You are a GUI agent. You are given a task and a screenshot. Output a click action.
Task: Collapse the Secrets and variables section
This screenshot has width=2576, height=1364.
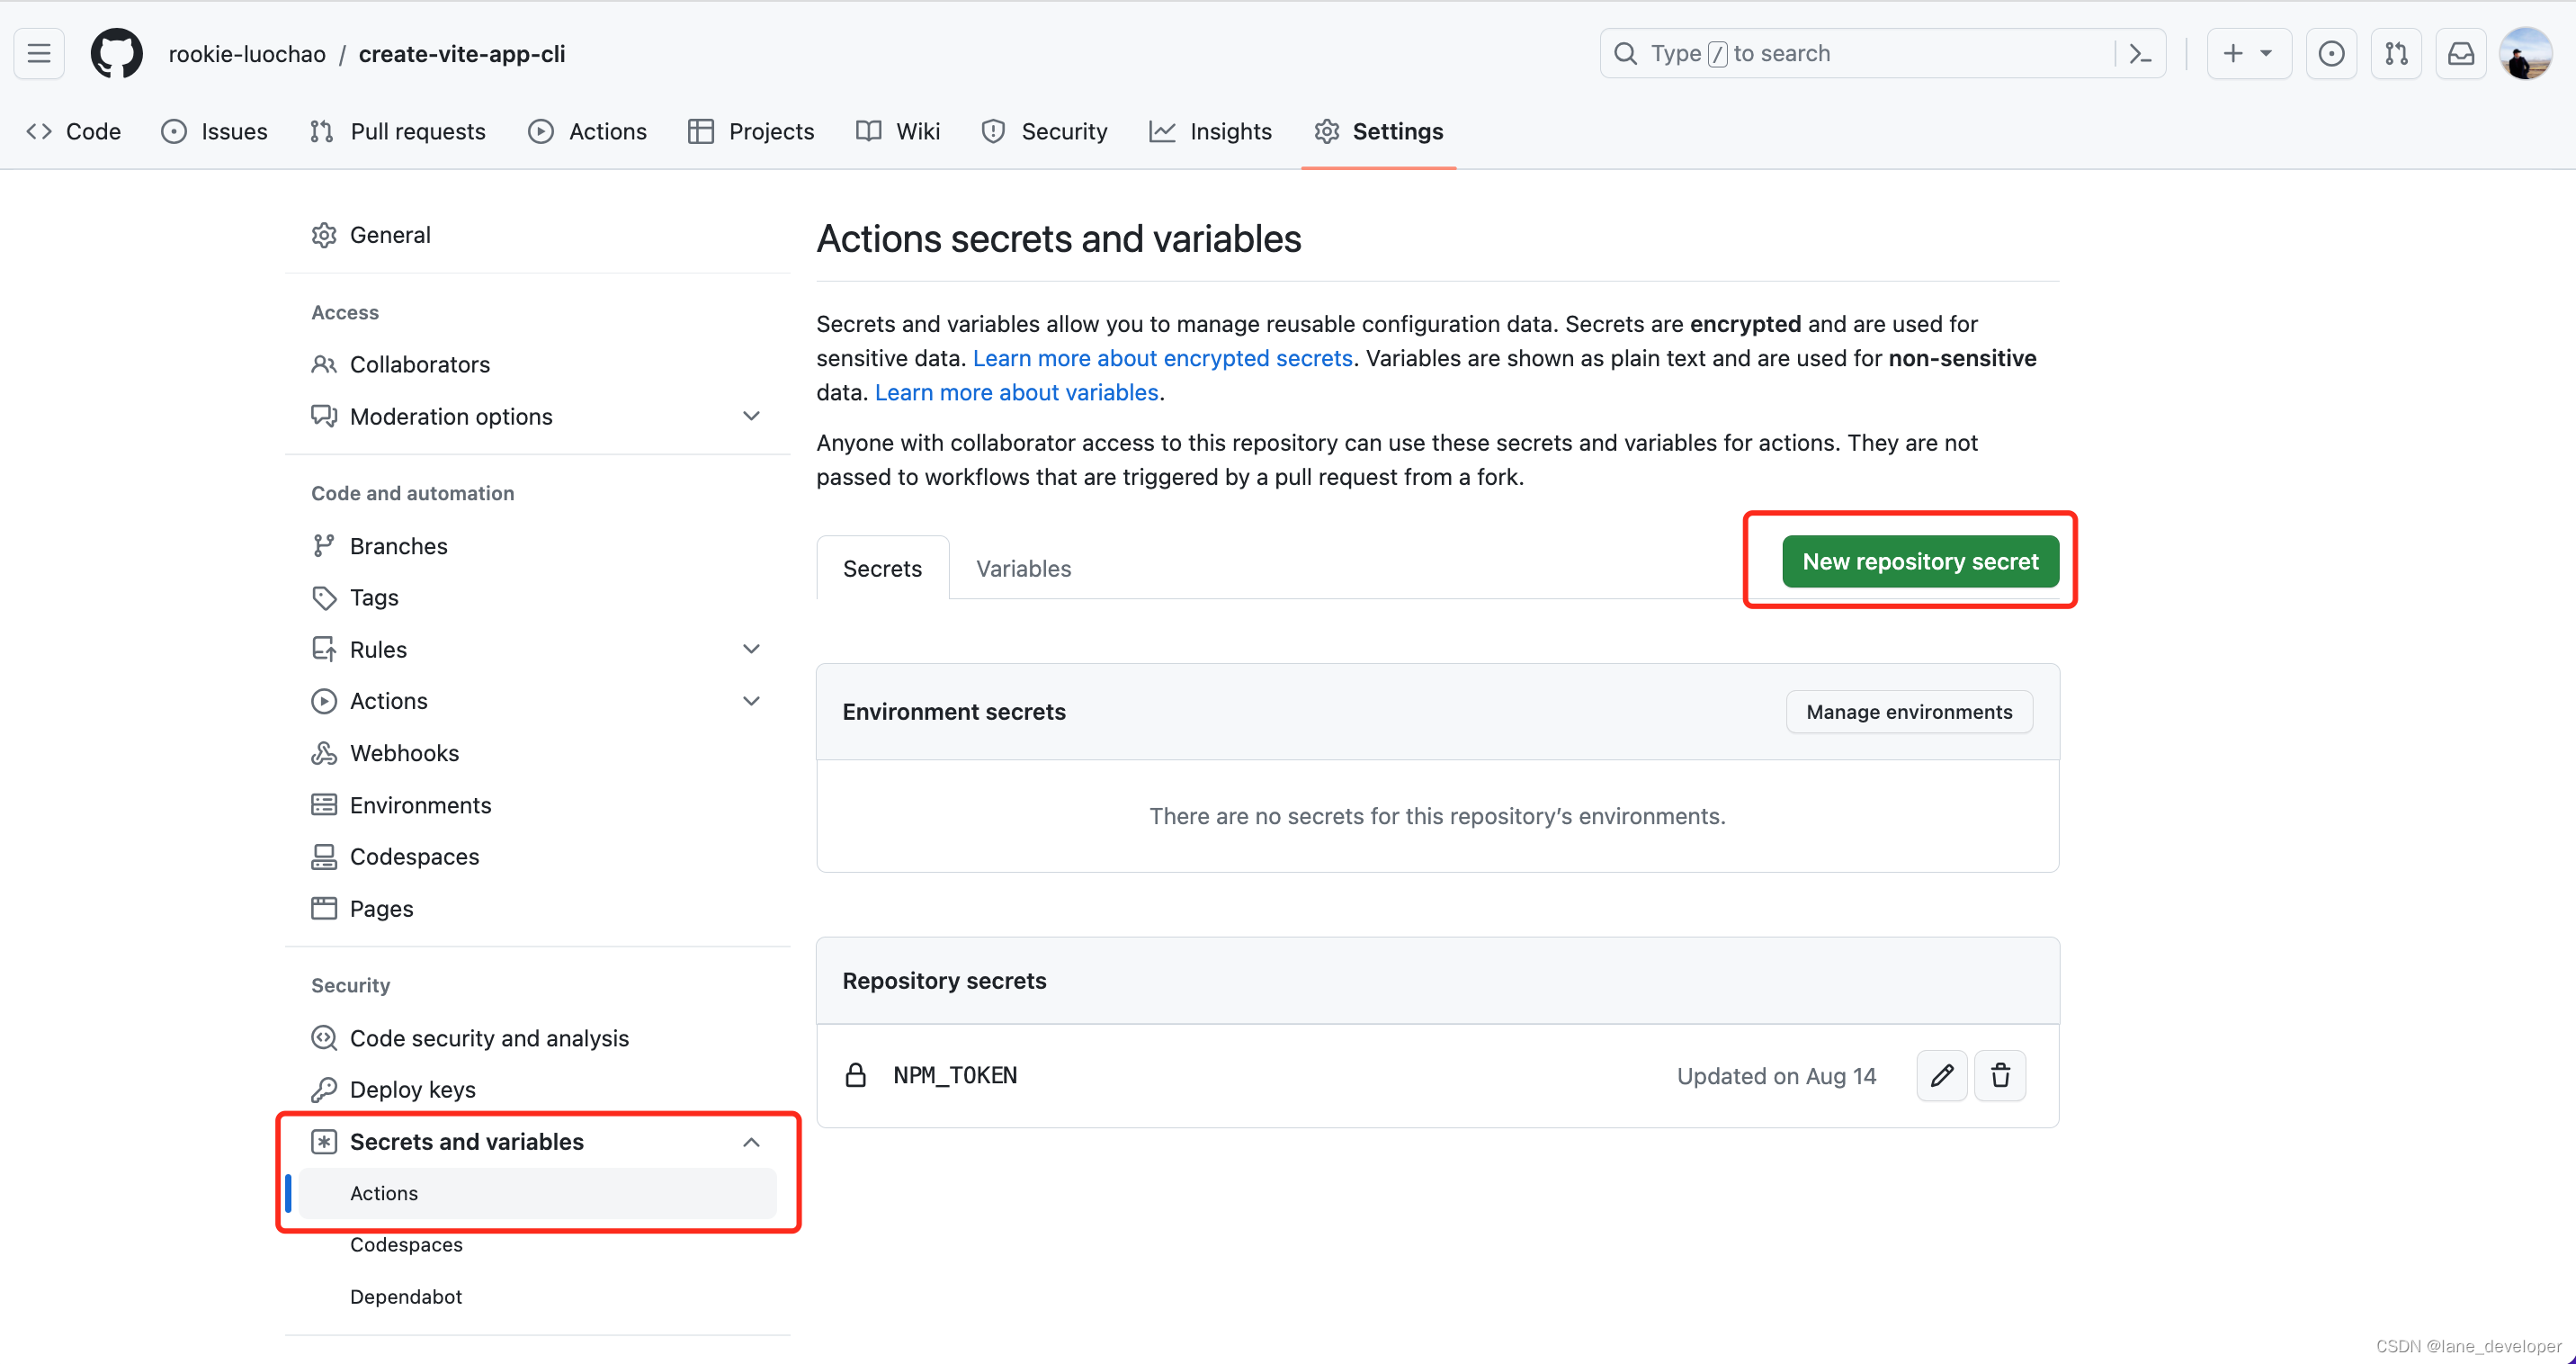[753, 1139]
